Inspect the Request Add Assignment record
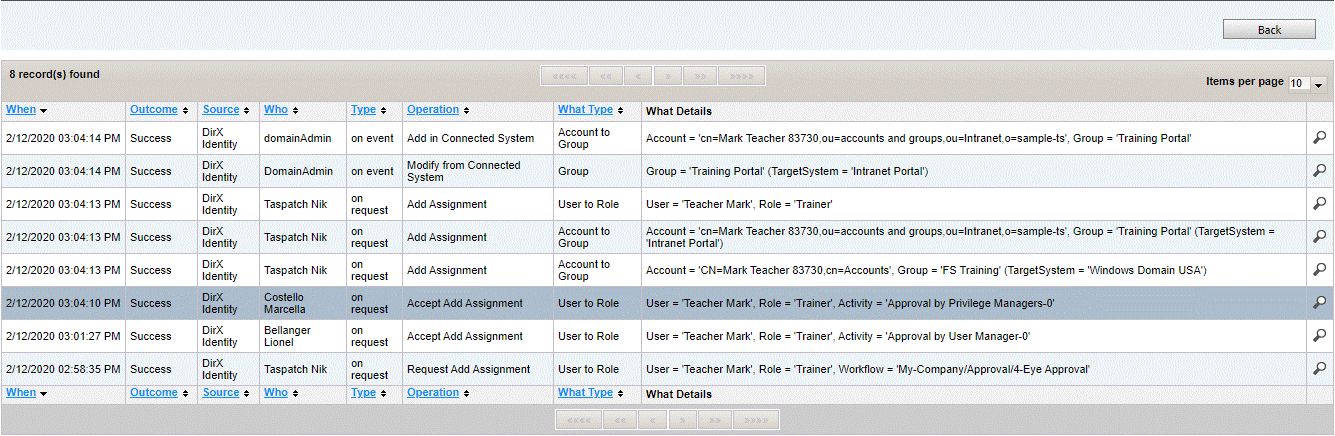Viewport: 1335px width, 436px height. (1319, 369)
